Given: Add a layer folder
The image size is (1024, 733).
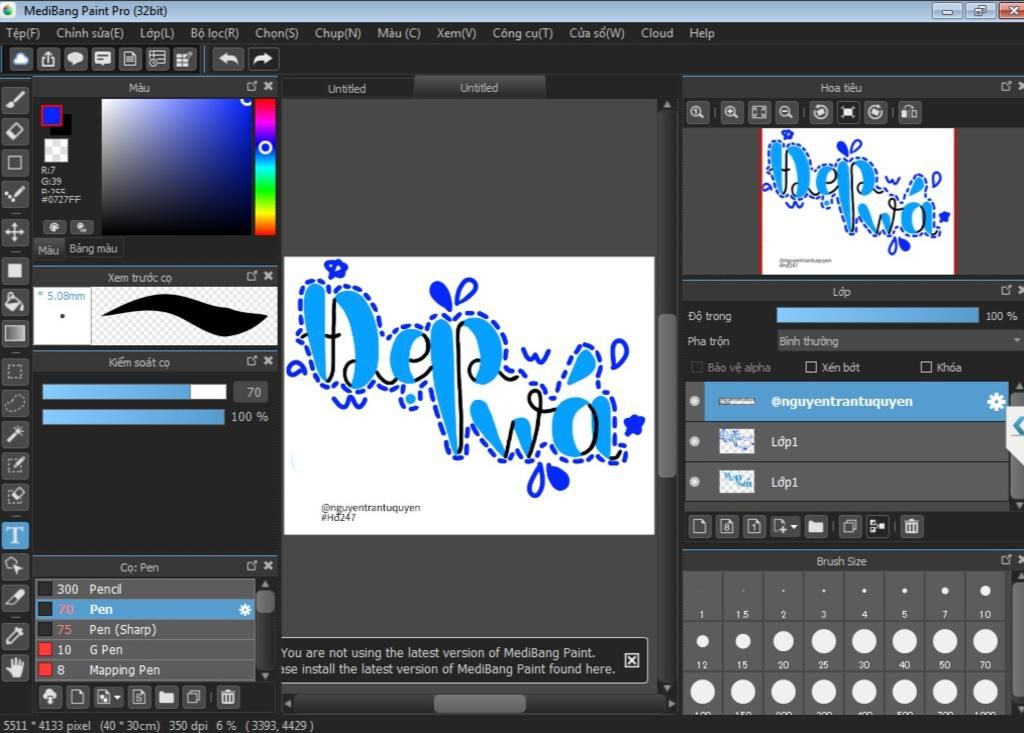Looking at the screenshot, I should coord(816,526).
